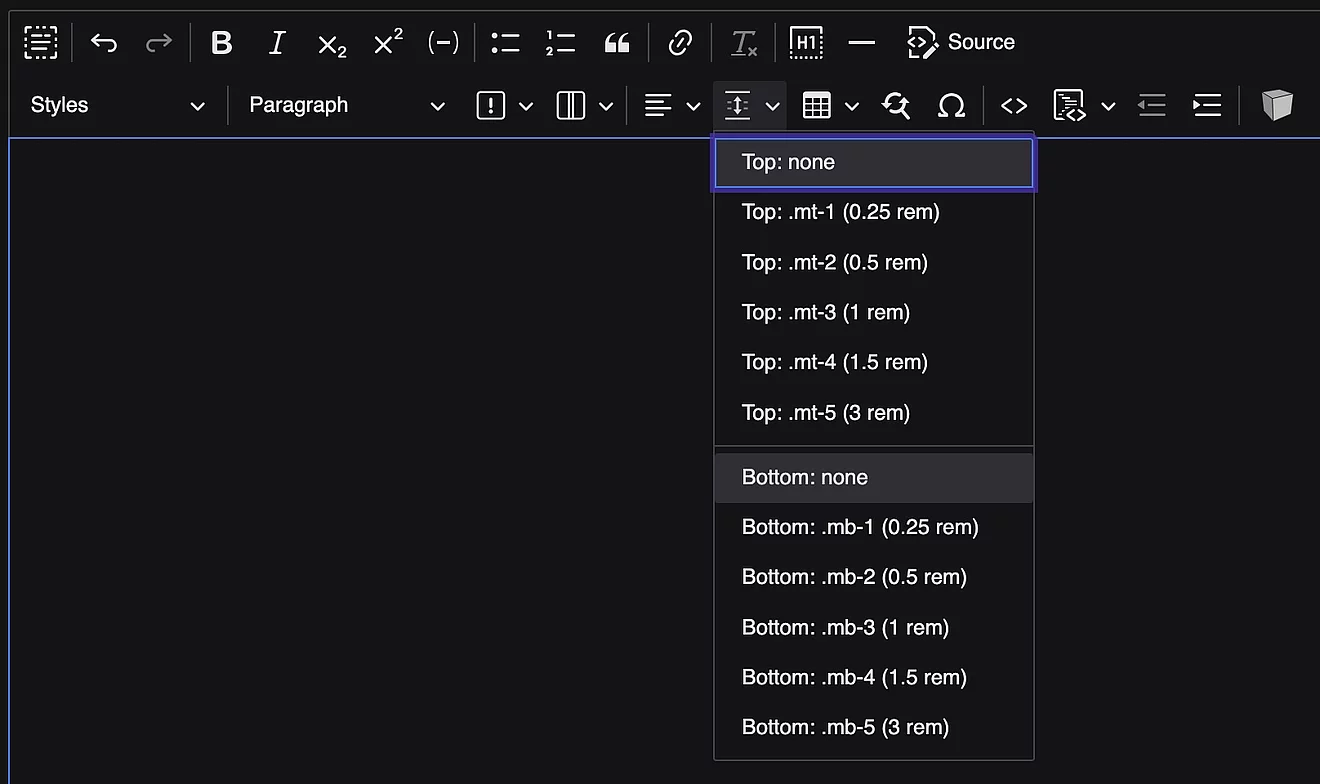Viewport: 1320px width, 784px height.
Task: Click the Undo arrow
Action: pos(104,43)
